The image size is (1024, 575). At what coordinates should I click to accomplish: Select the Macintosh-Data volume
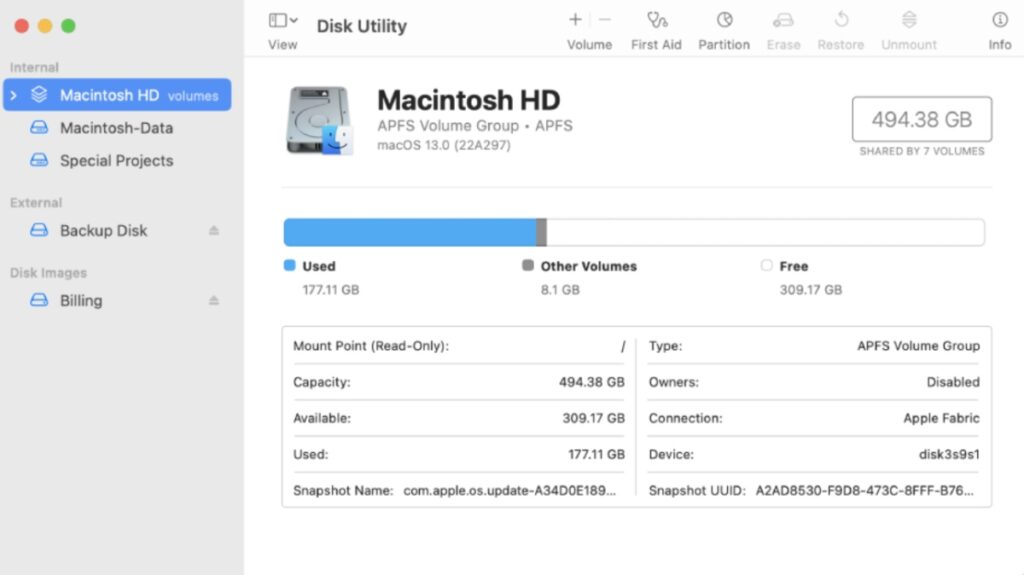(x=118, y=127)
